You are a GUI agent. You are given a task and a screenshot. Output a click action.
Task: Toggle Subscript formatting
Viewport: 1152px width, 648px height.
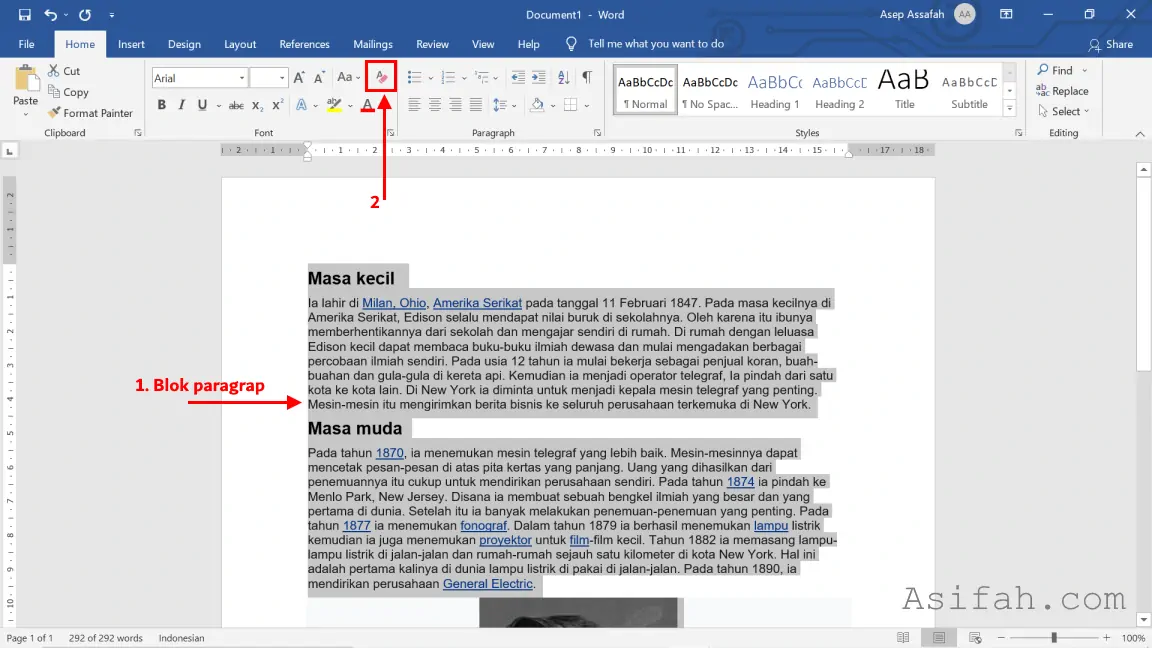tap(257, 106)
